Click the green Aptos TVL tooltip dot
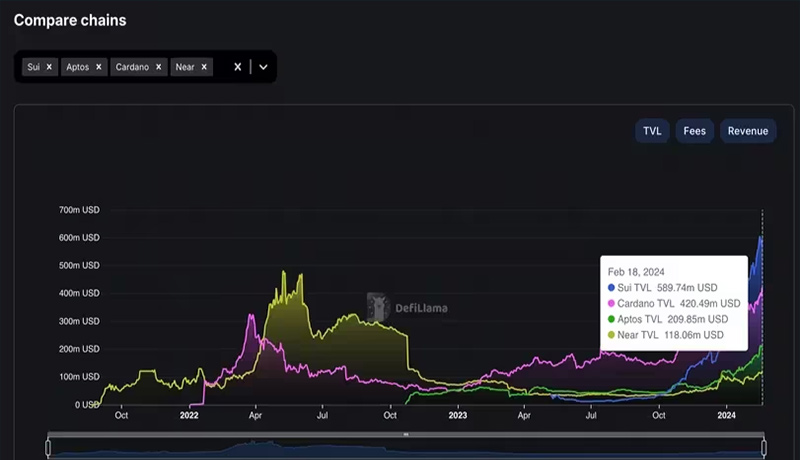The width and height of the screenshot is (800, 460). (612, 319)
